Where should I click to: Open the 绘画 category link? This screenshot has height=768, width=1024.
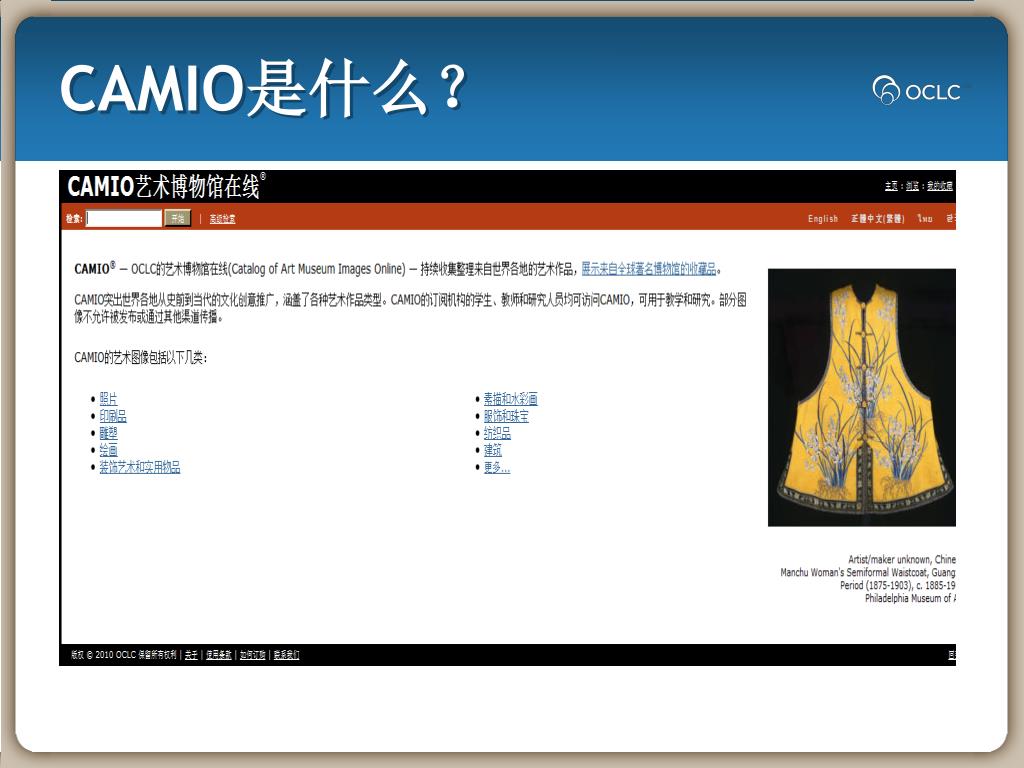pos(108,449)
